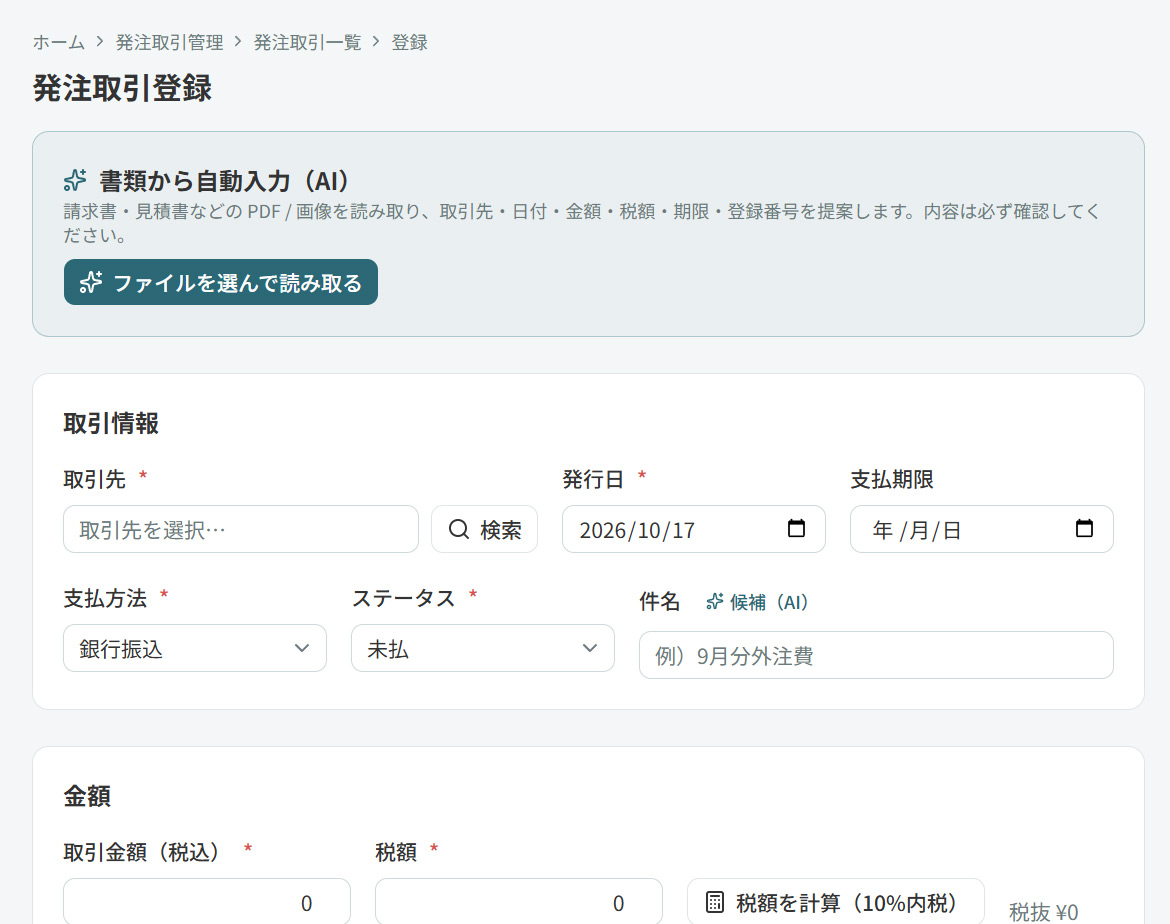Click the calculator icon in 税額を計算 button
The width and height of the screenshot is (1170, 924).
715,902
